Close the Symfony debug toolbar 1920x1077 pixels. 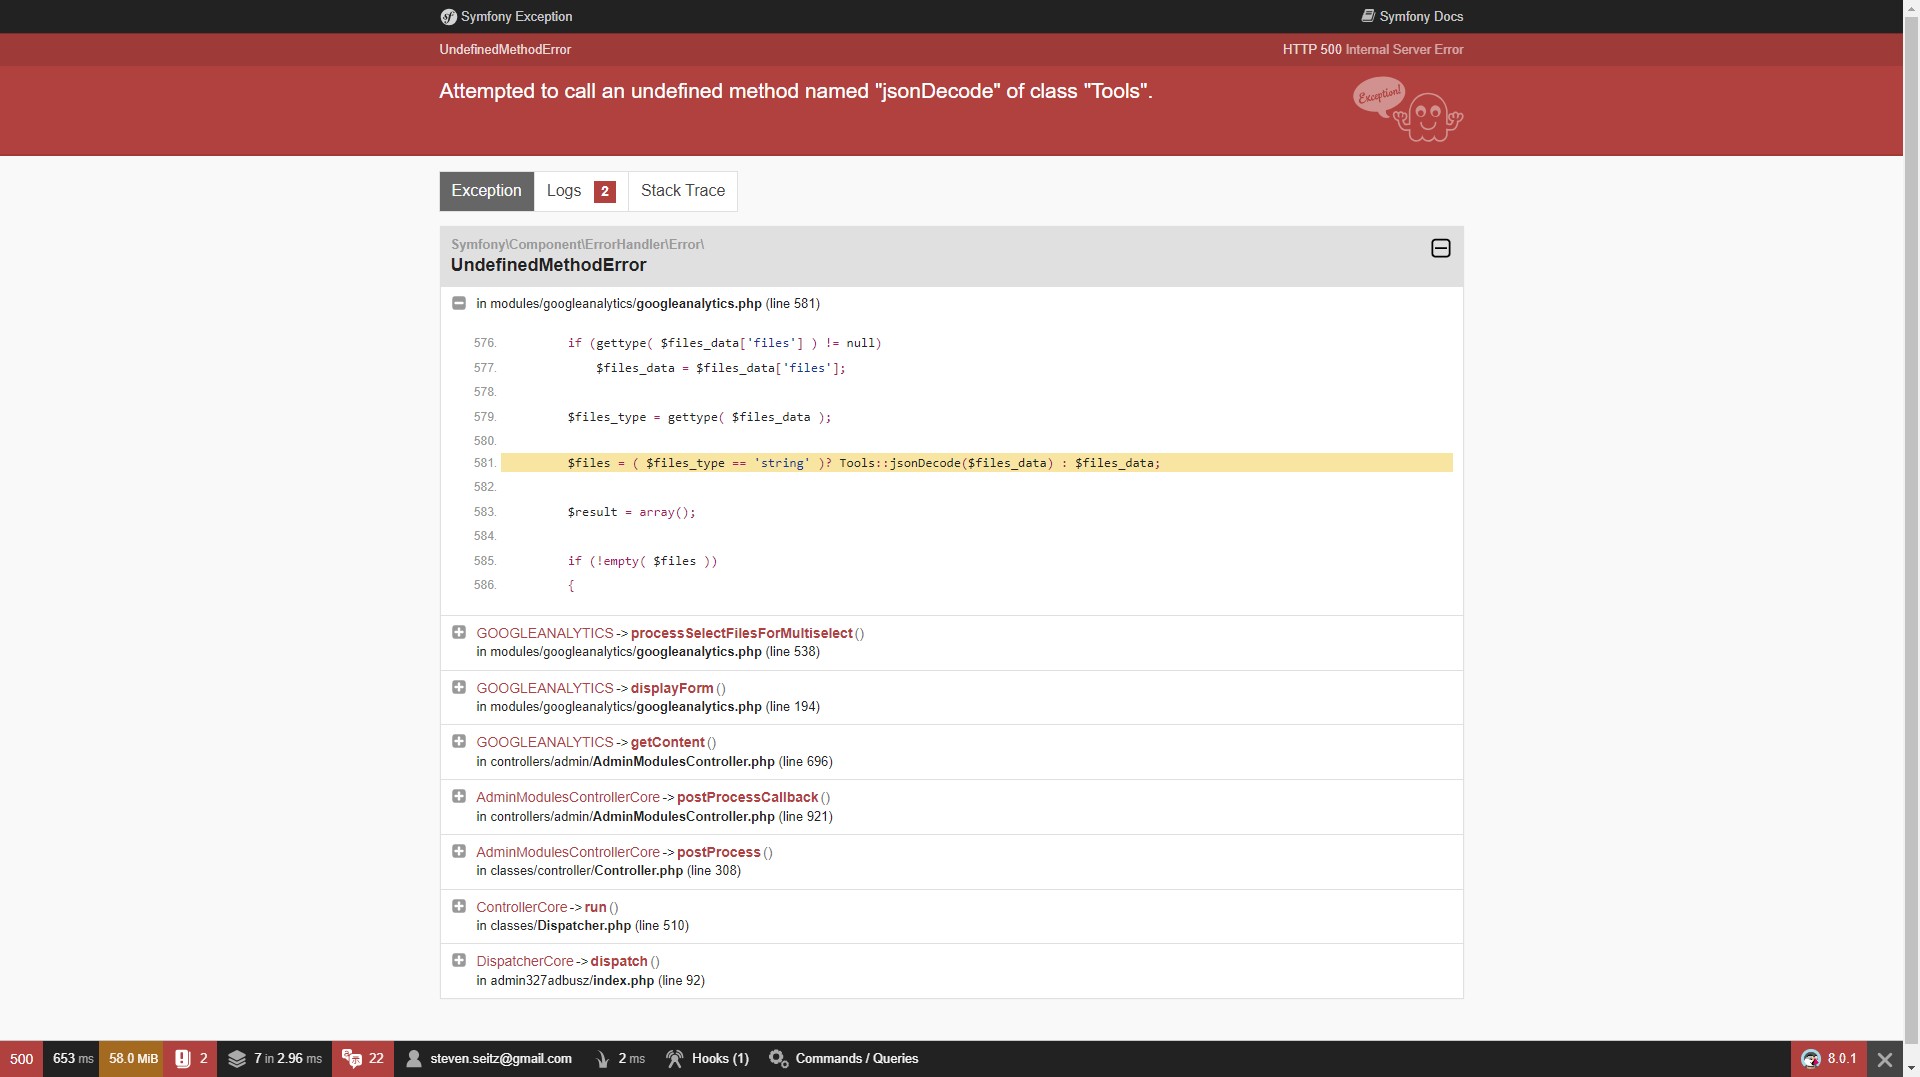pyautogui.click(x=1885, y=1059)
